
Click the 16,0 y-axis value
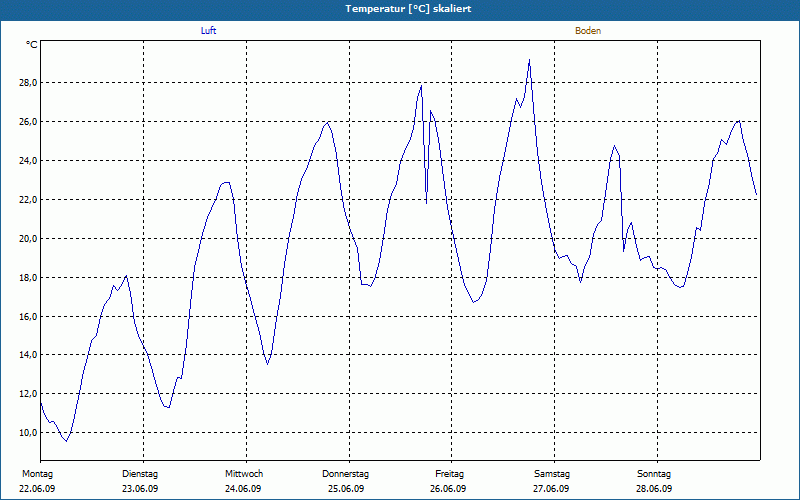(29, 316)
